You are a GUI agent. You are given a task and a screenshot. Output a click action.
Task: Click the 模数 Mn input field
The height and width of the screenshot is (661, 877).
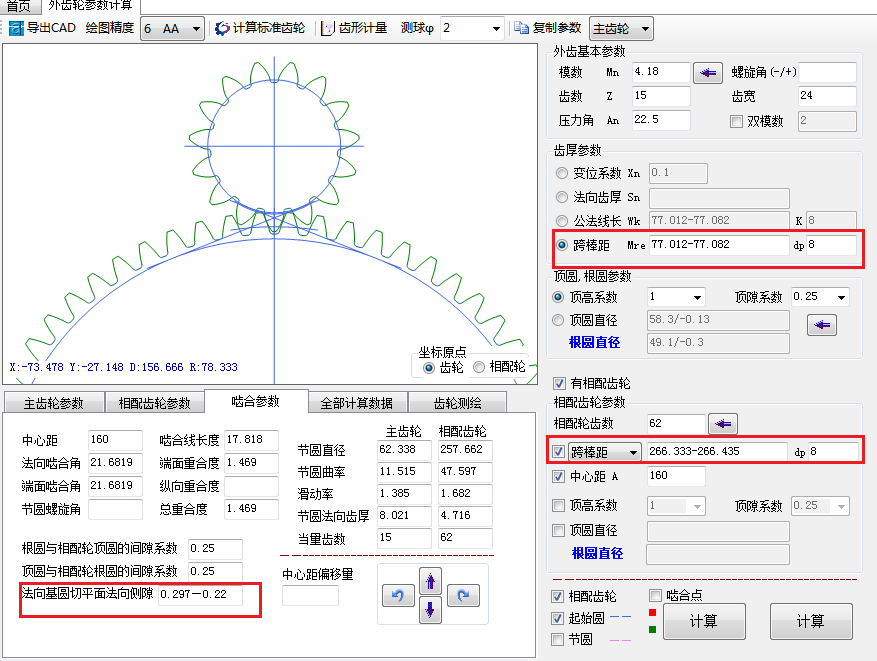click(x=661, y=72)
